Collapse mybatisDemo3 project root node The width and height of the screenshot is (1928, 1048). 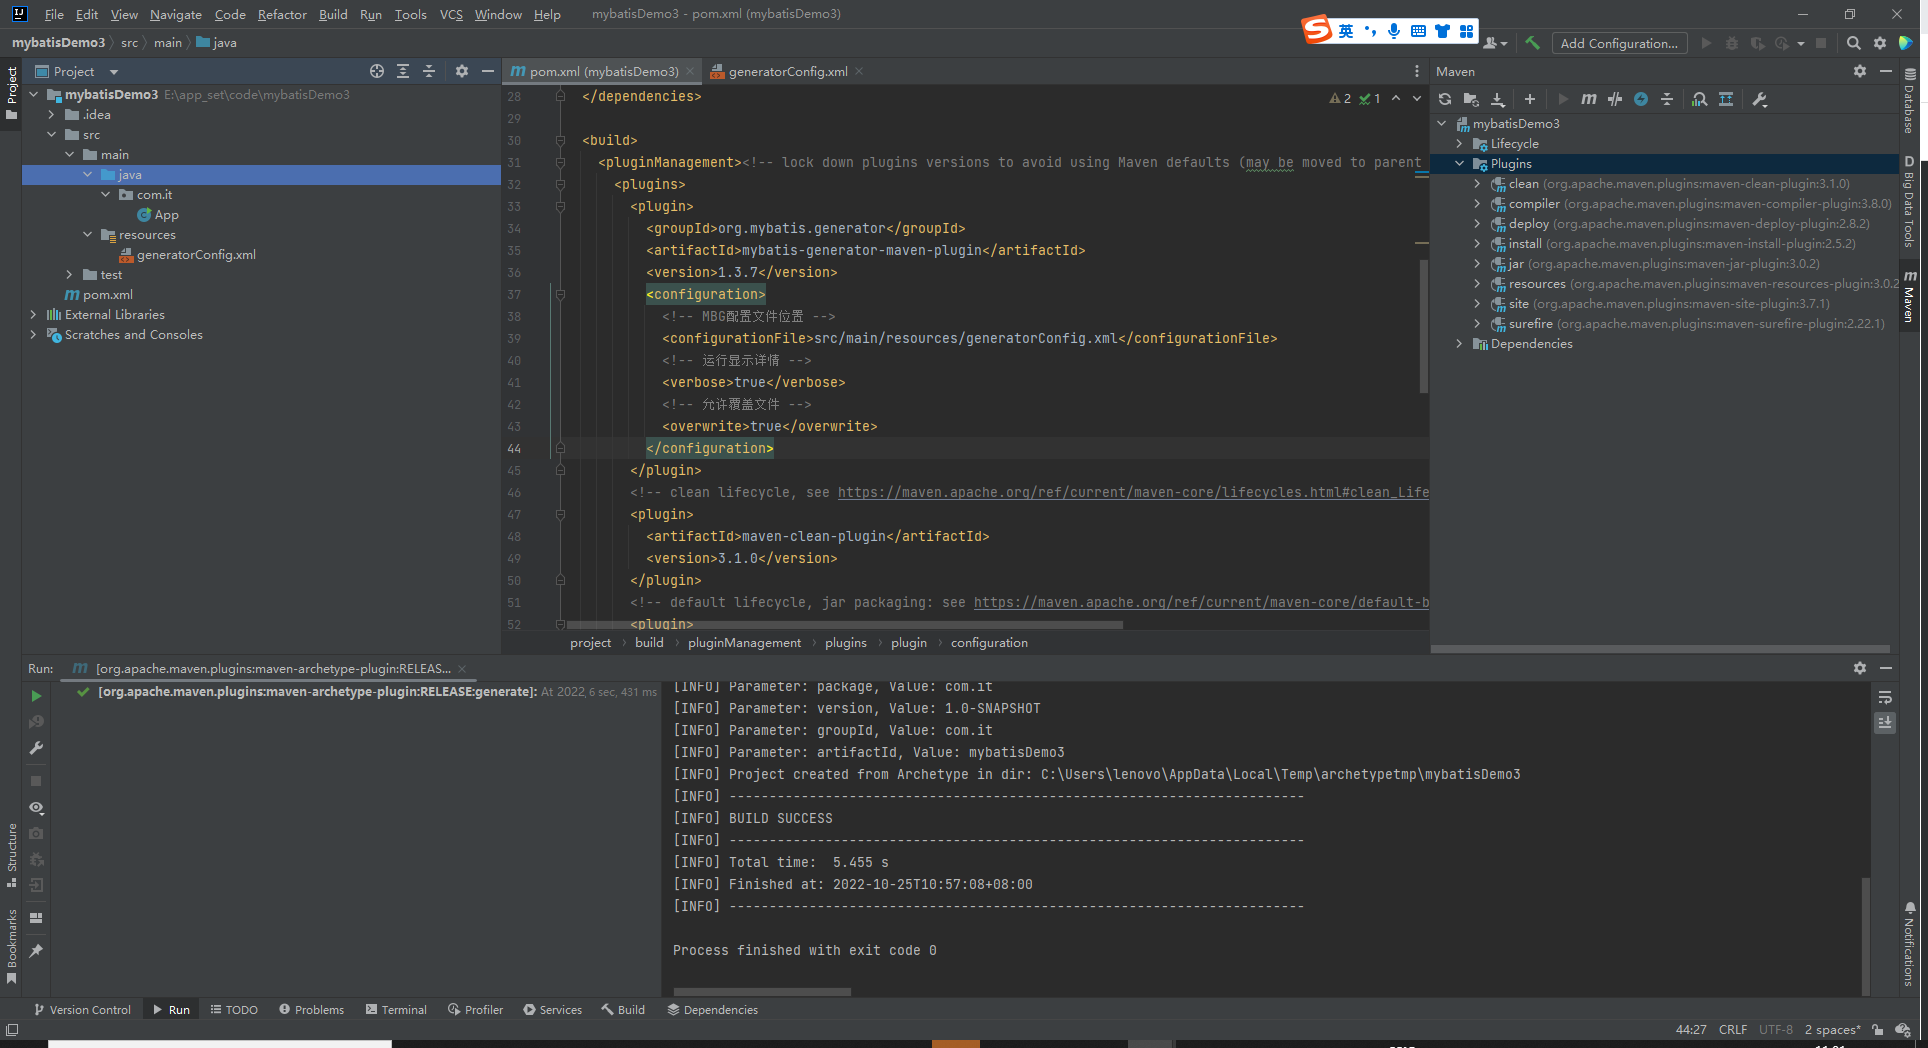point(34,94)
